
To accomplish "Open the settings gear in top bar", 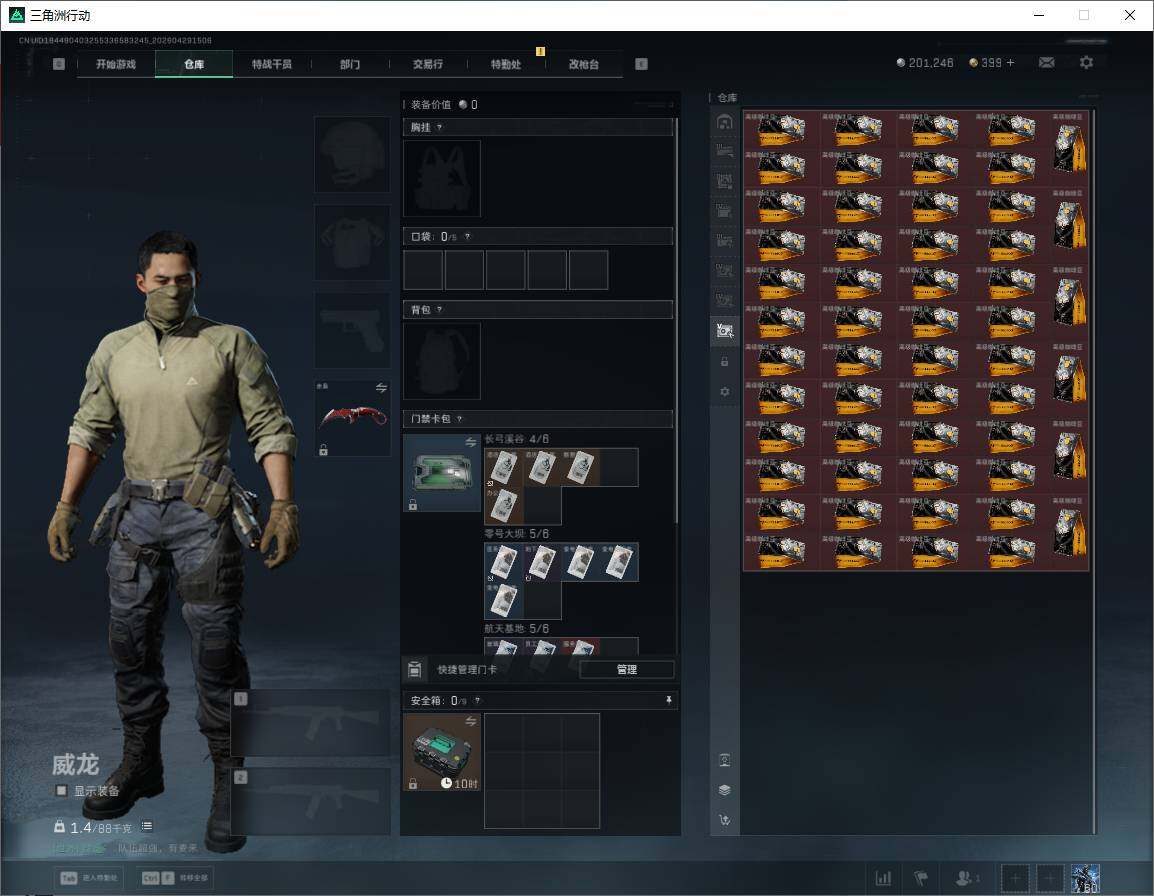I will 1086,63.
